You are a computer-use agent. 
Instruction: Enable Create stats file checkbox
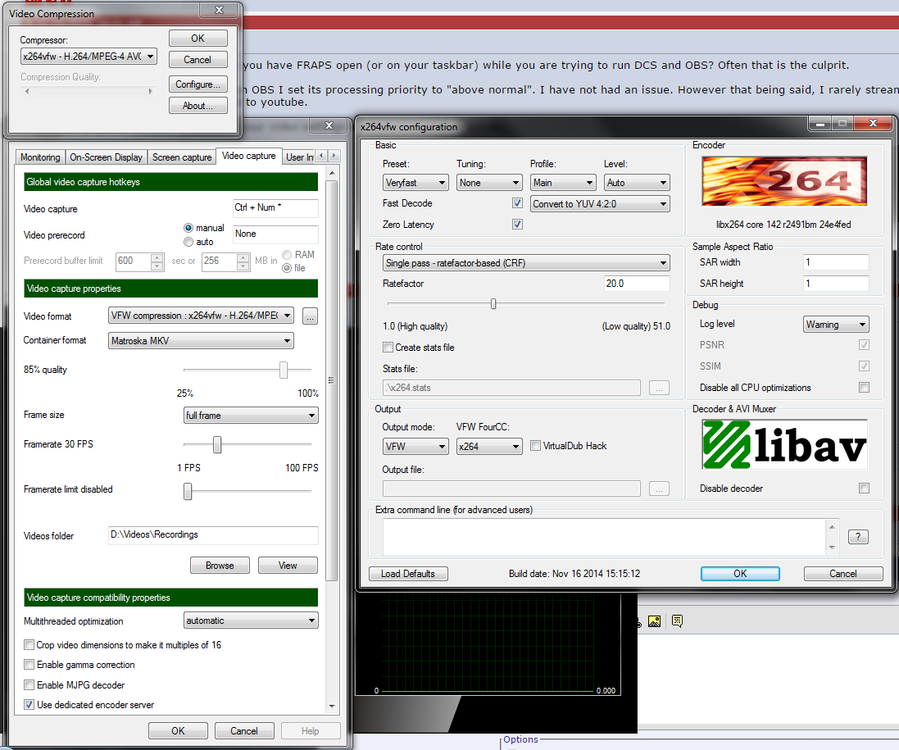388,347
